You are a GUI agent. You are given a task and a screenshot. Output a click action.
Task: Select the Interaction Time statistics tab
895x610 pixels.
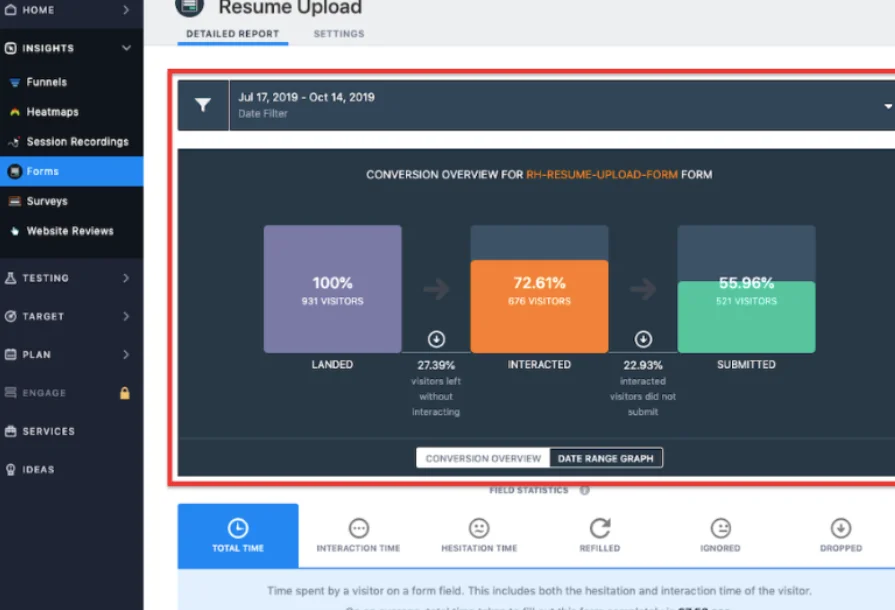click(358, 535)
